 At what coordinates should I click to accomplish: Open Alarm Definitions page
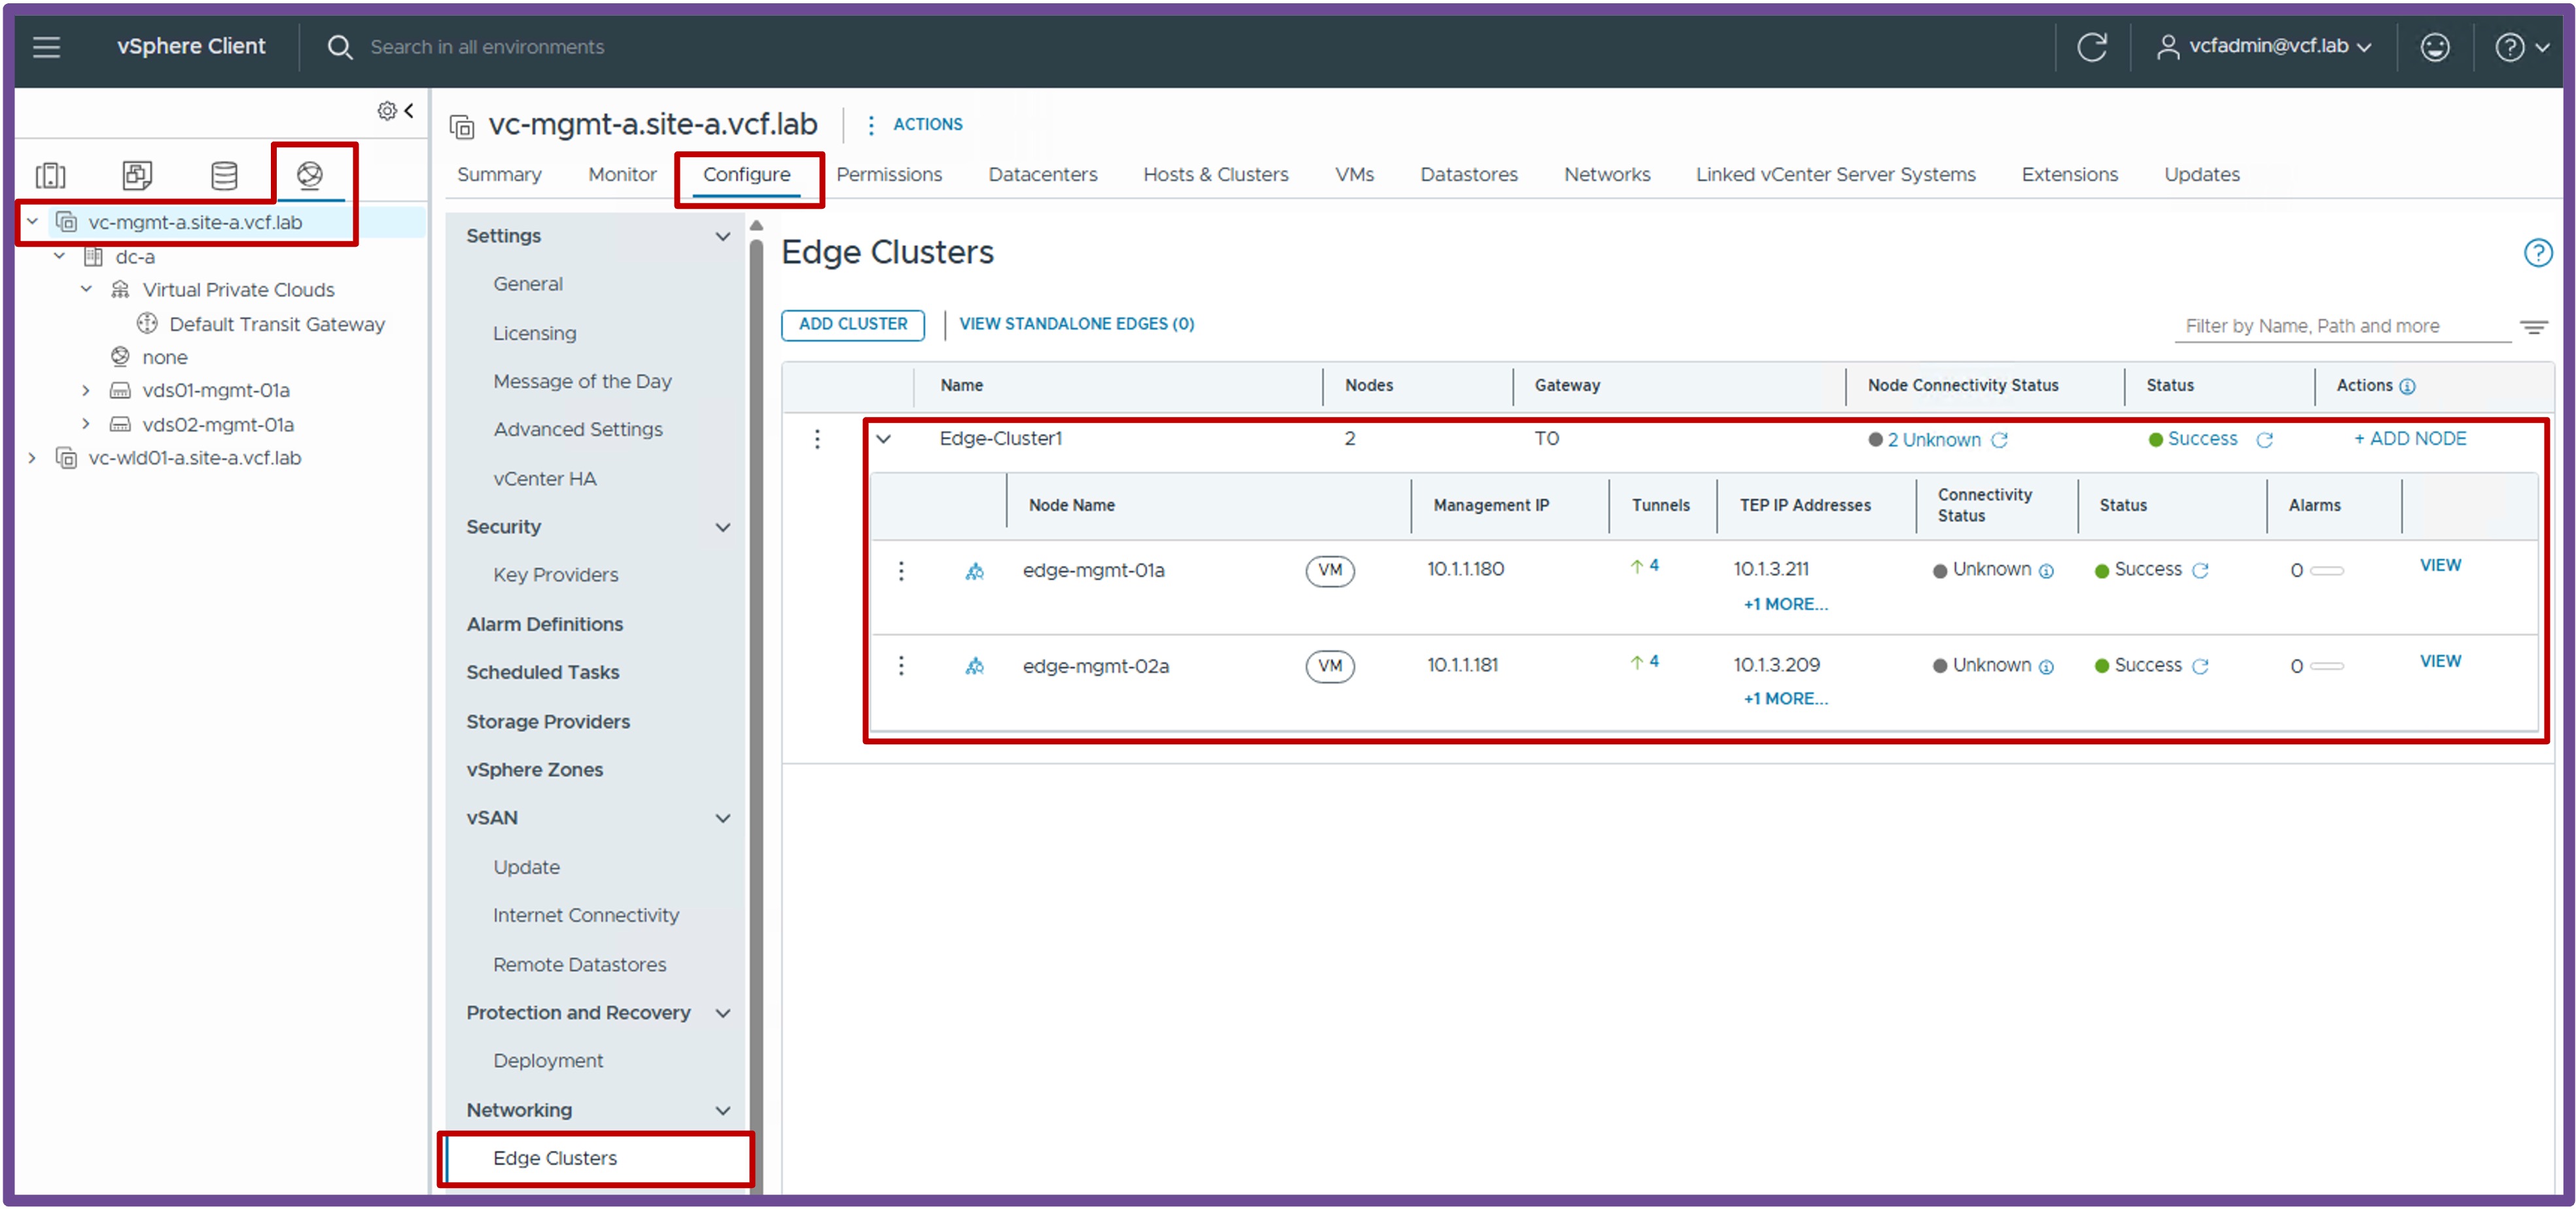(544, 624)
